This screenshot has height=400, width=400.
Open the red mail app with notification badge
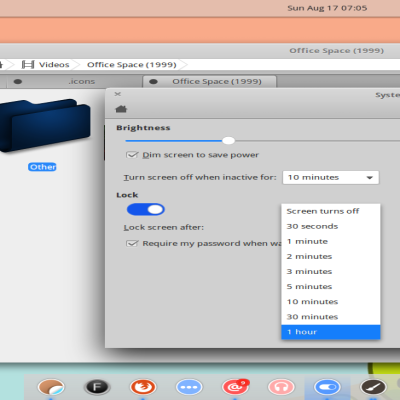[x=235, y=387]
